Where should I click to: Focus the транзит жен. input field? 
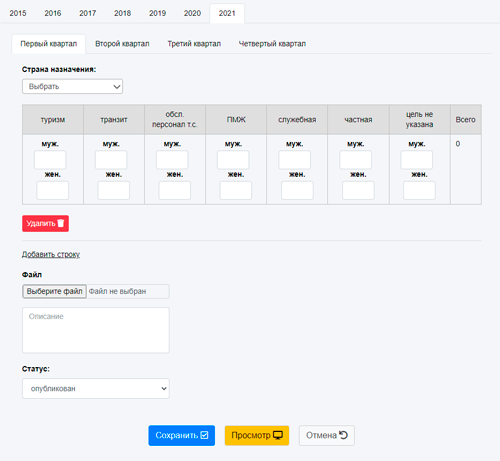114,190
